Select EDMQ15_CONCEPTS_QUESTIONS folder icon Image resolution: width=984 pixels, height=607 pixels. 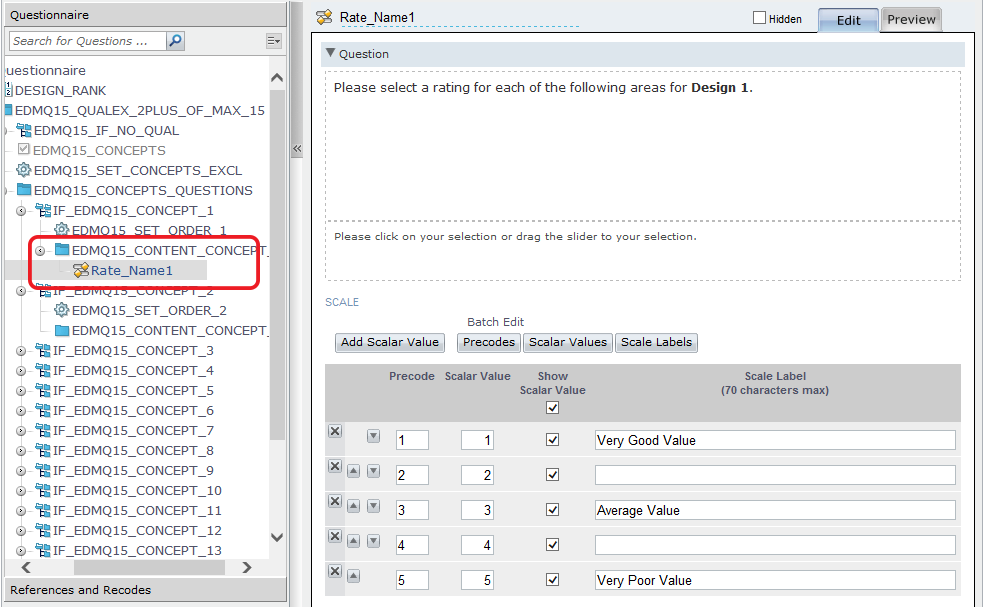pos(24,190)
